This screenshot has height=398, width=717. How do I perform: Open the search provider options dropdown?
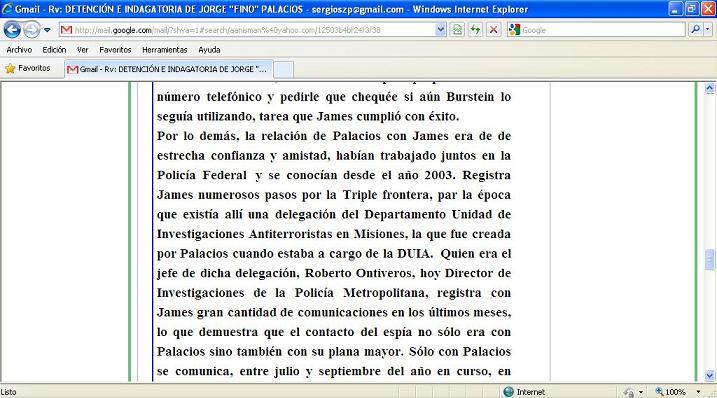point(708,30)
